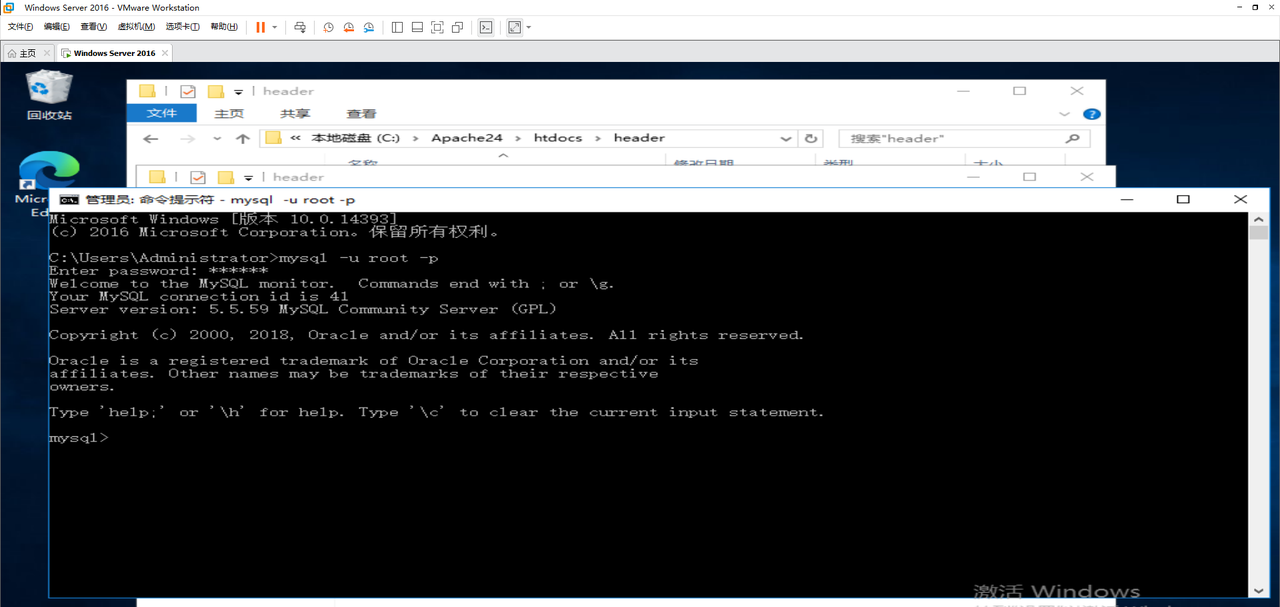The image size is (1280, 607).
Task: Close the 主页 tab
Action: click(x=46, y=53)
